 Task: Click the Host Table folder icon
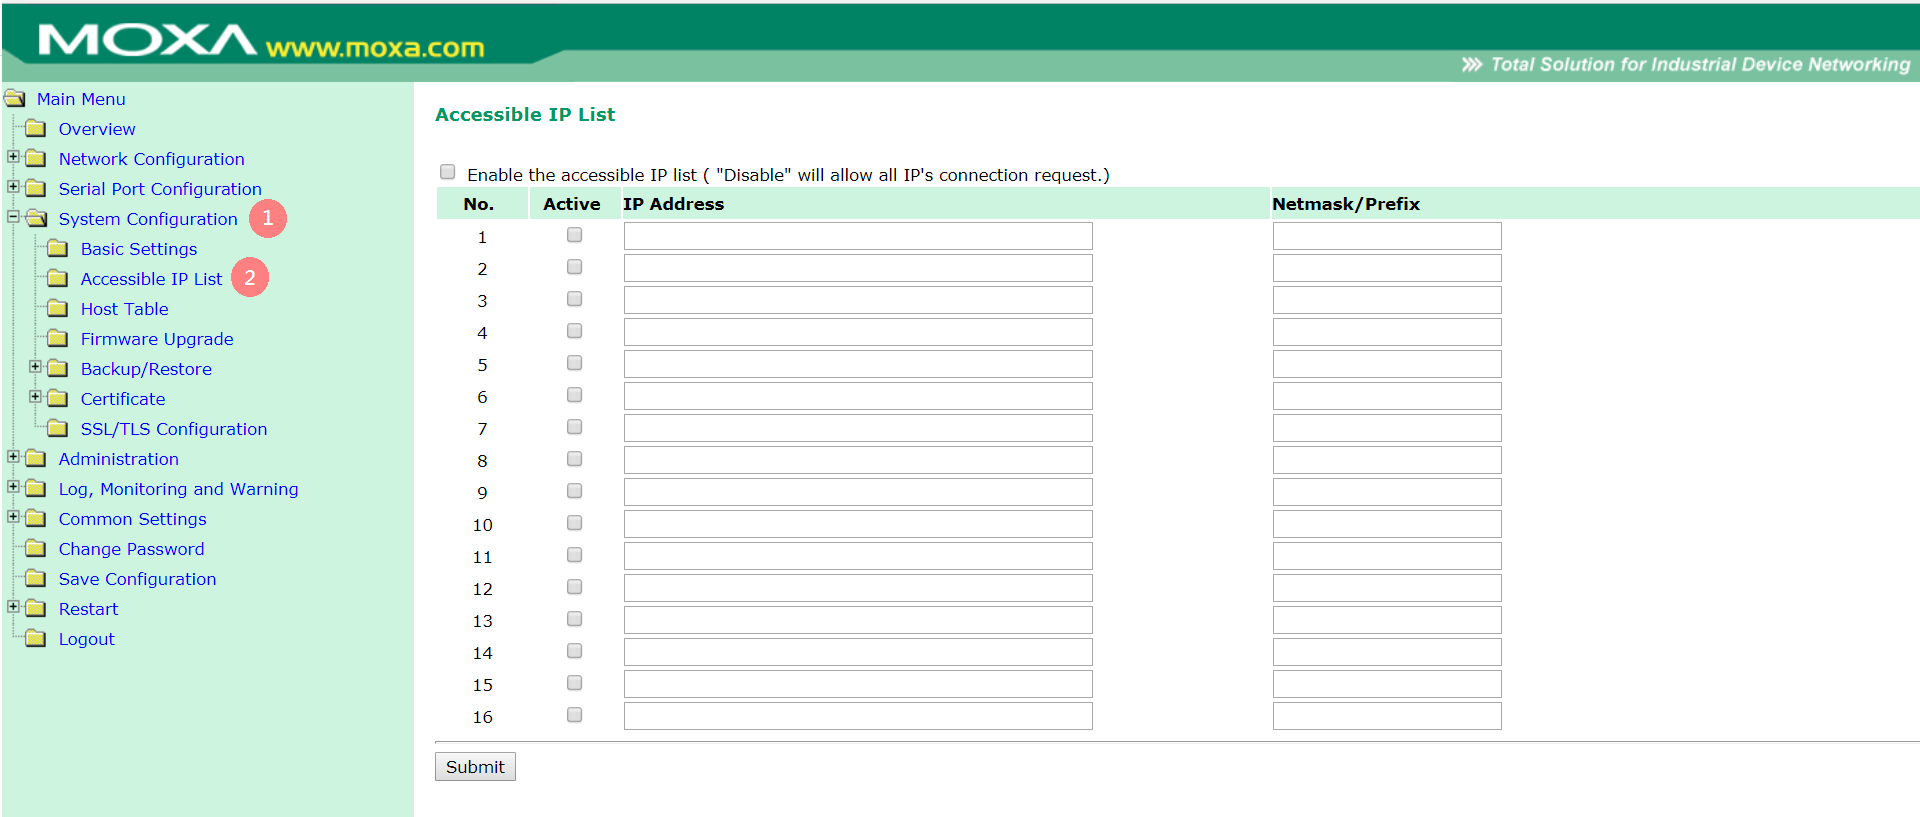(x=58, y=308)
